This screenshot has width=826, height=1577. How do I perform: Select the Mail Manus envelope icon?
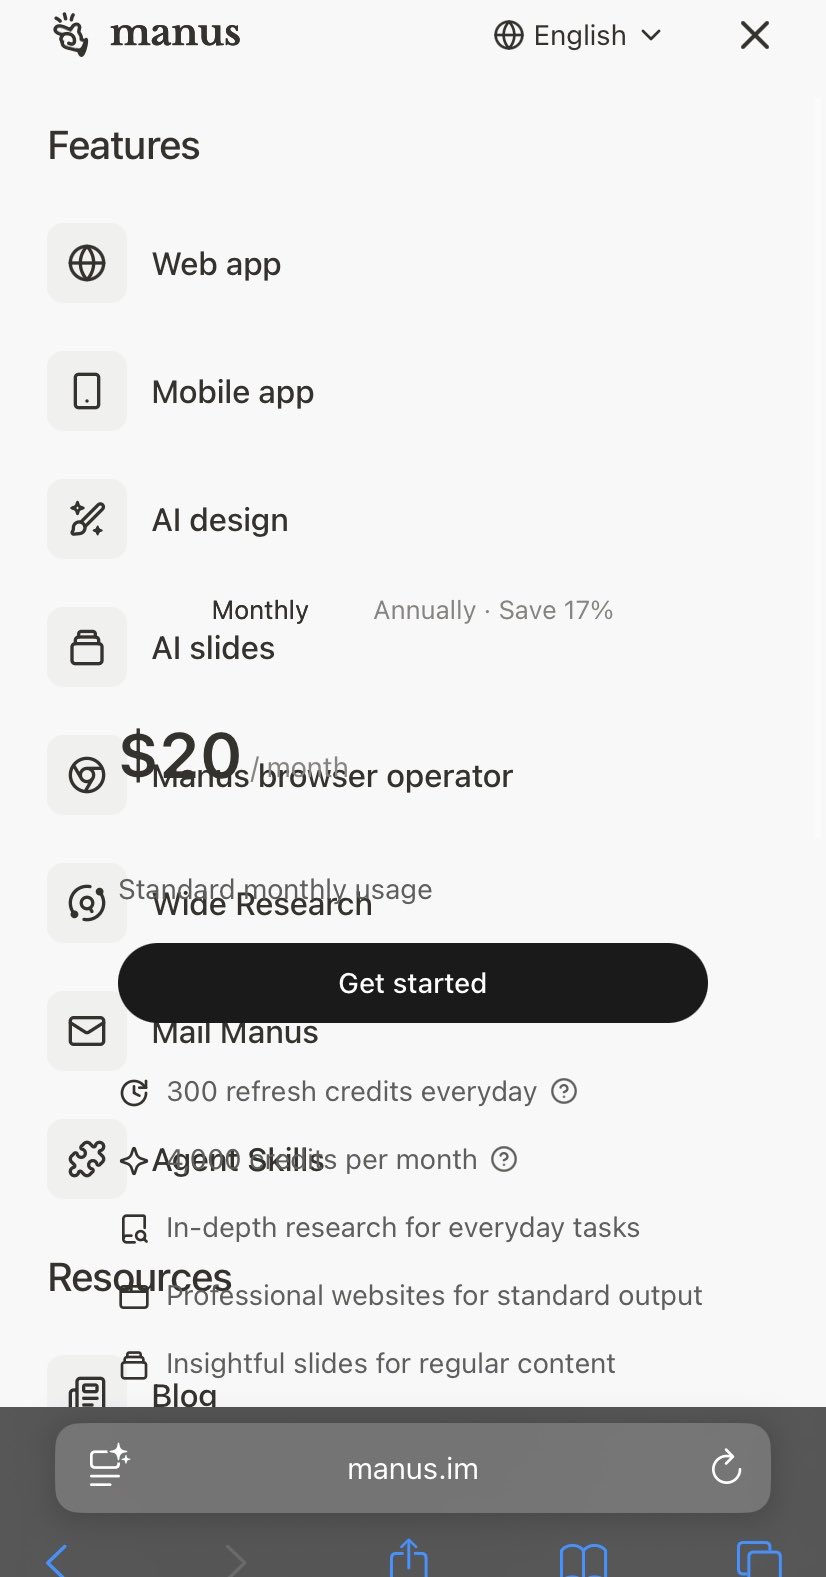click(x=87, y=1031)
